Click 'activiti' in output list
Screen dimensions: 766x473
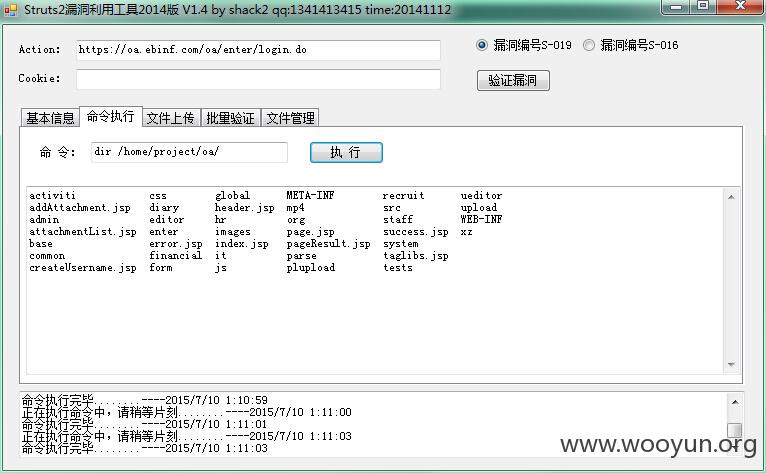tap(52, 195)
